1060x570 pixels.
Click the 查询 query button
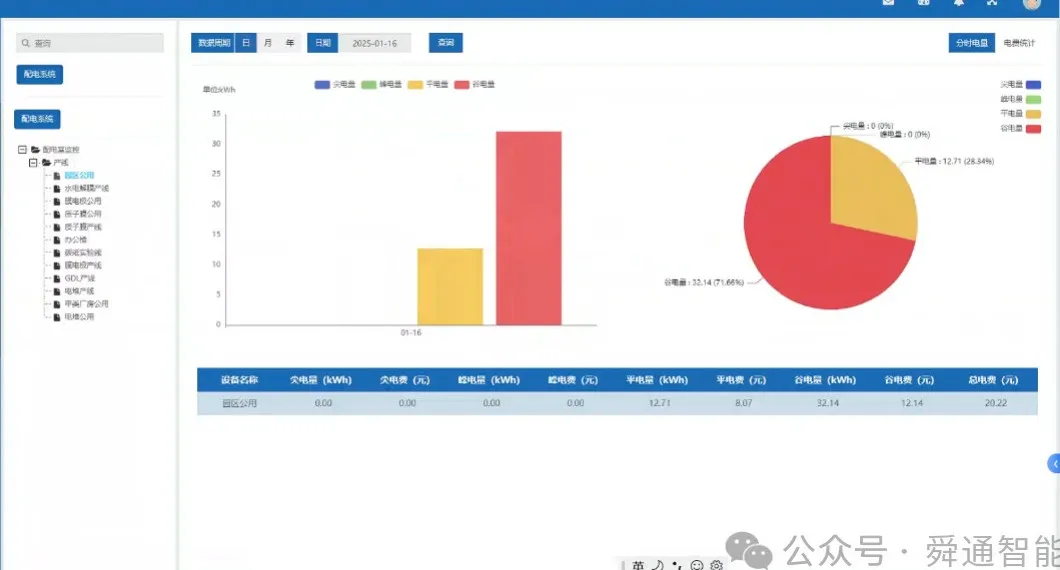coord(445,43)
